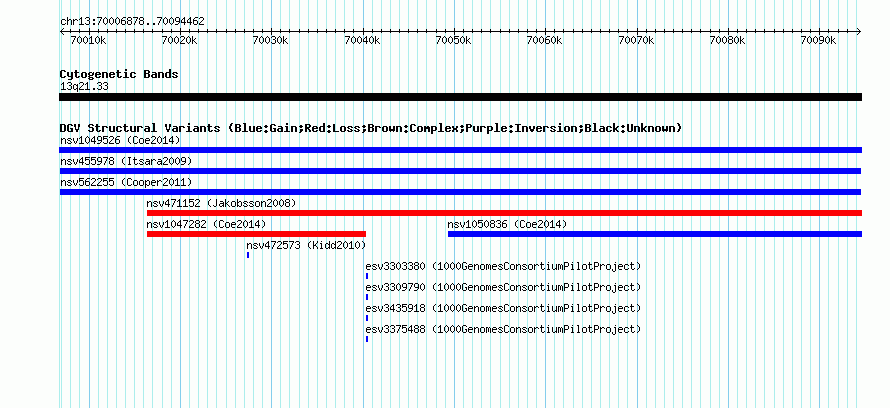
Task: Click the 70010k ruler tick label
Action: coord(88,40)
